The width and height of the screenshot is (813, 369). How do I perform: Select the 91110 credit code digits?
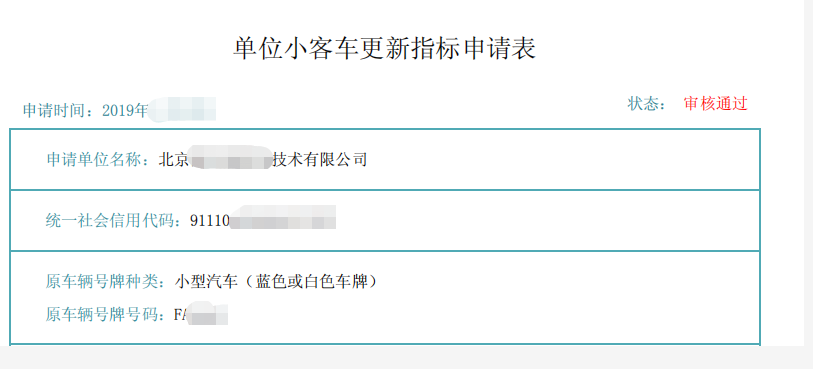coord(209,221)
